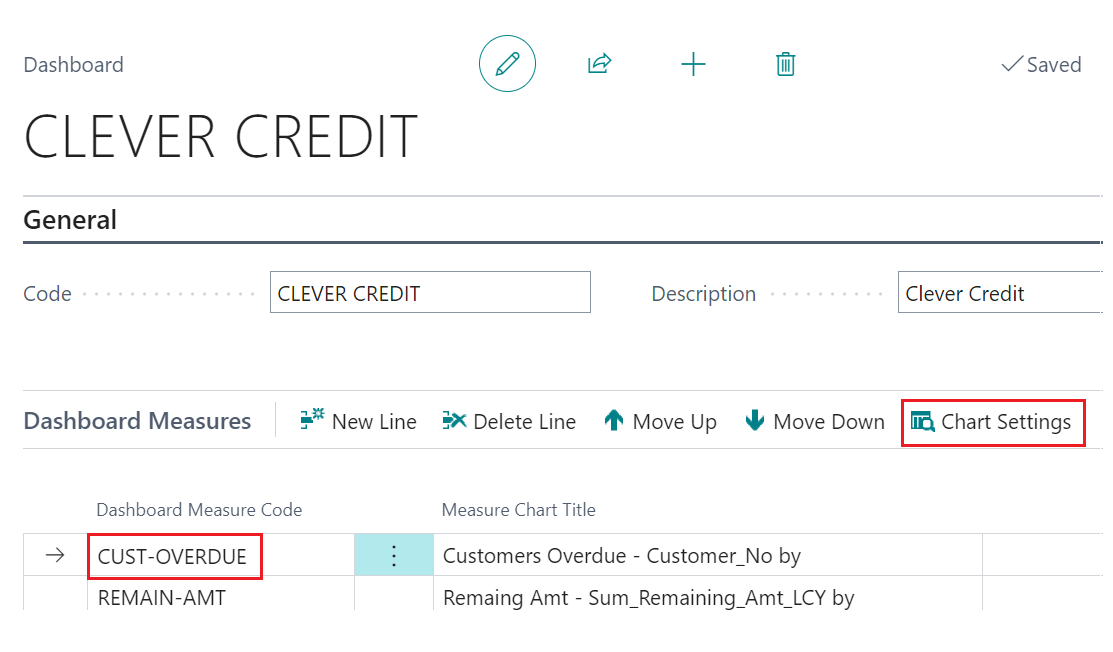Create a new dashboard with the plus icon
1113x652 pixels.
[x=693, y=64]
